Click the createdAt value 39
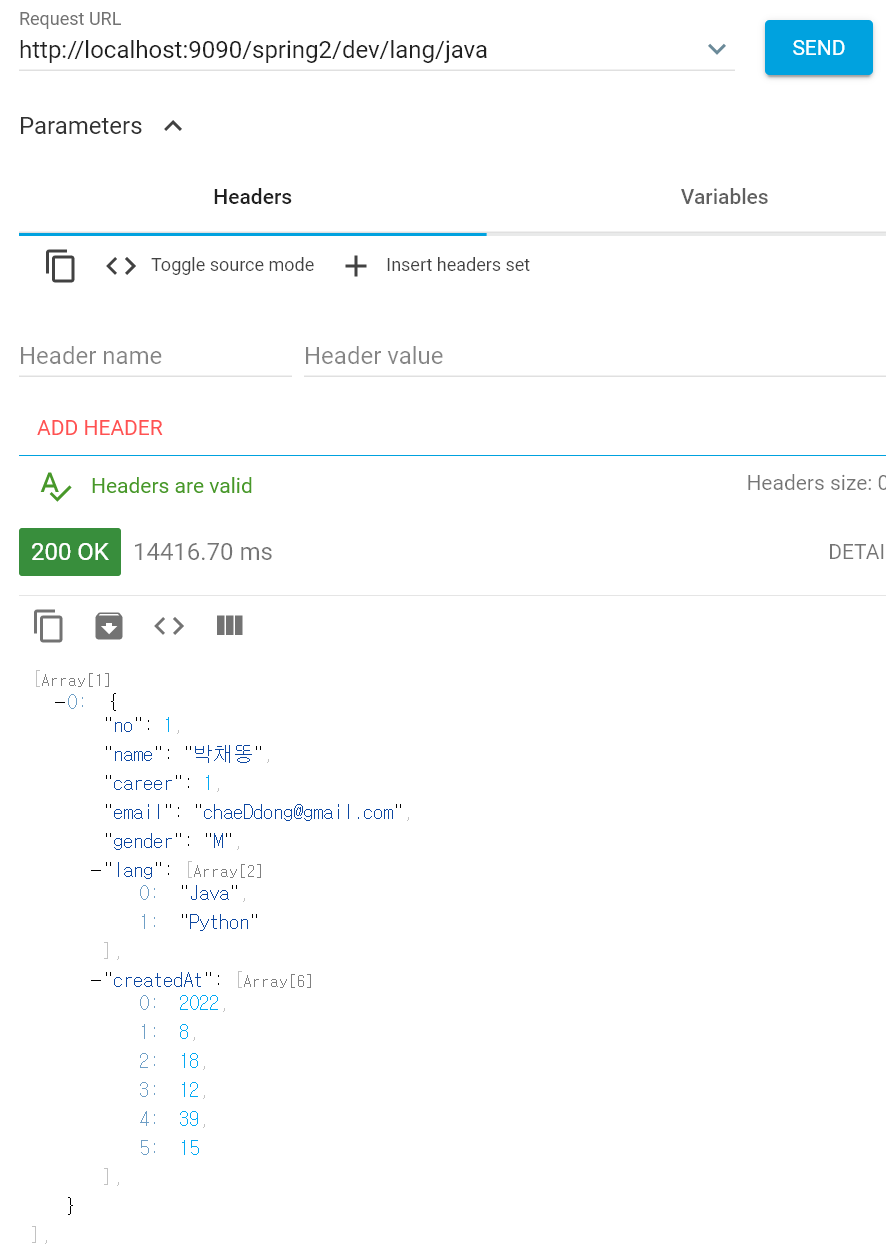Image resolution: width=886 pixels, height=1251 pixels. click(189, 1119)
